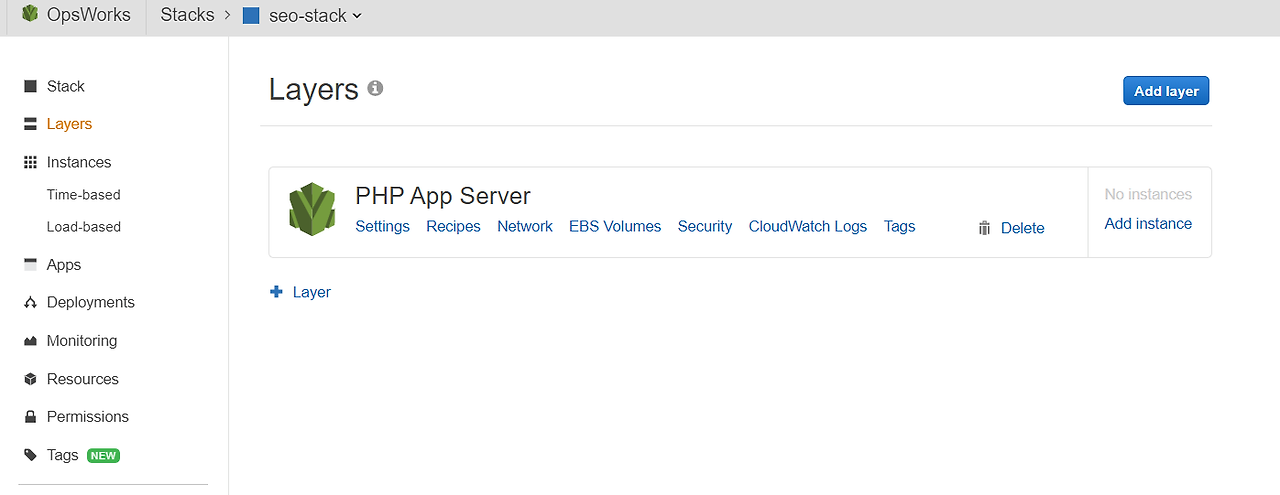This screenshot has height=495, width=1280.
Task: Click the blue seo-stack square icon
Action: 251,16
